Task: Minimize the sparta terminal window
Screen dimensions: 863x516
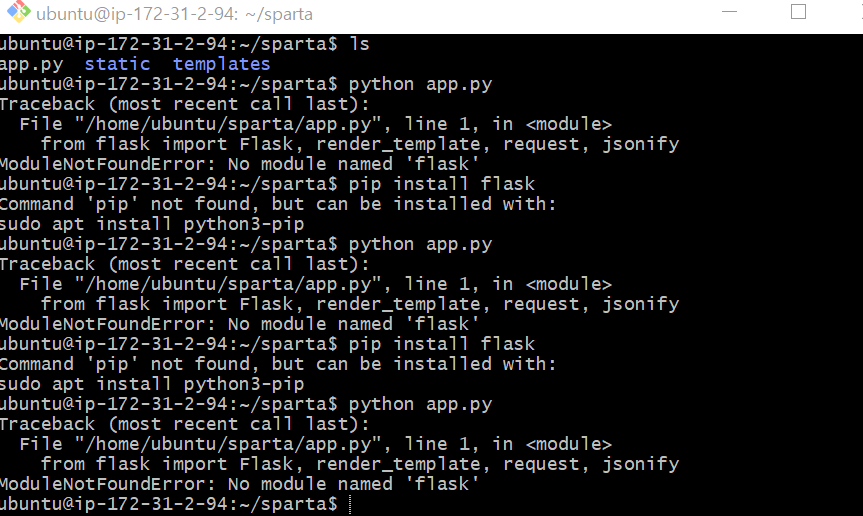Action: [x=729, y=12]
